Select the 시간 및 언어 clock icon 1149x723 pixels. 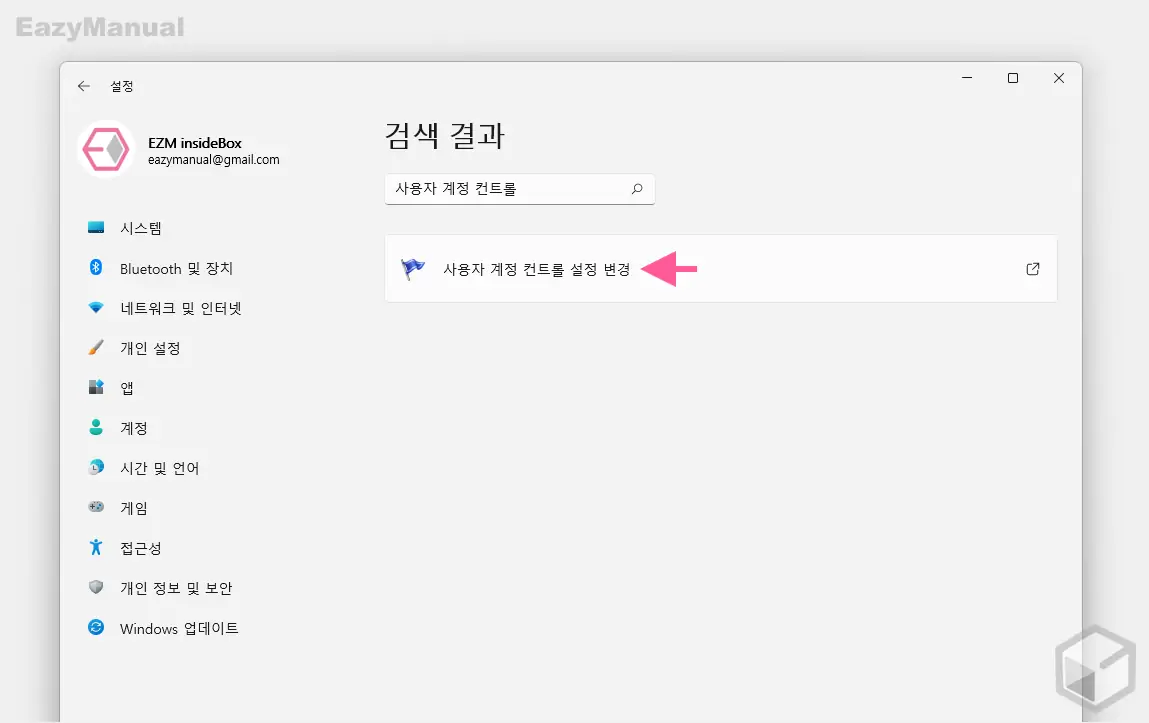coord(95,468)
